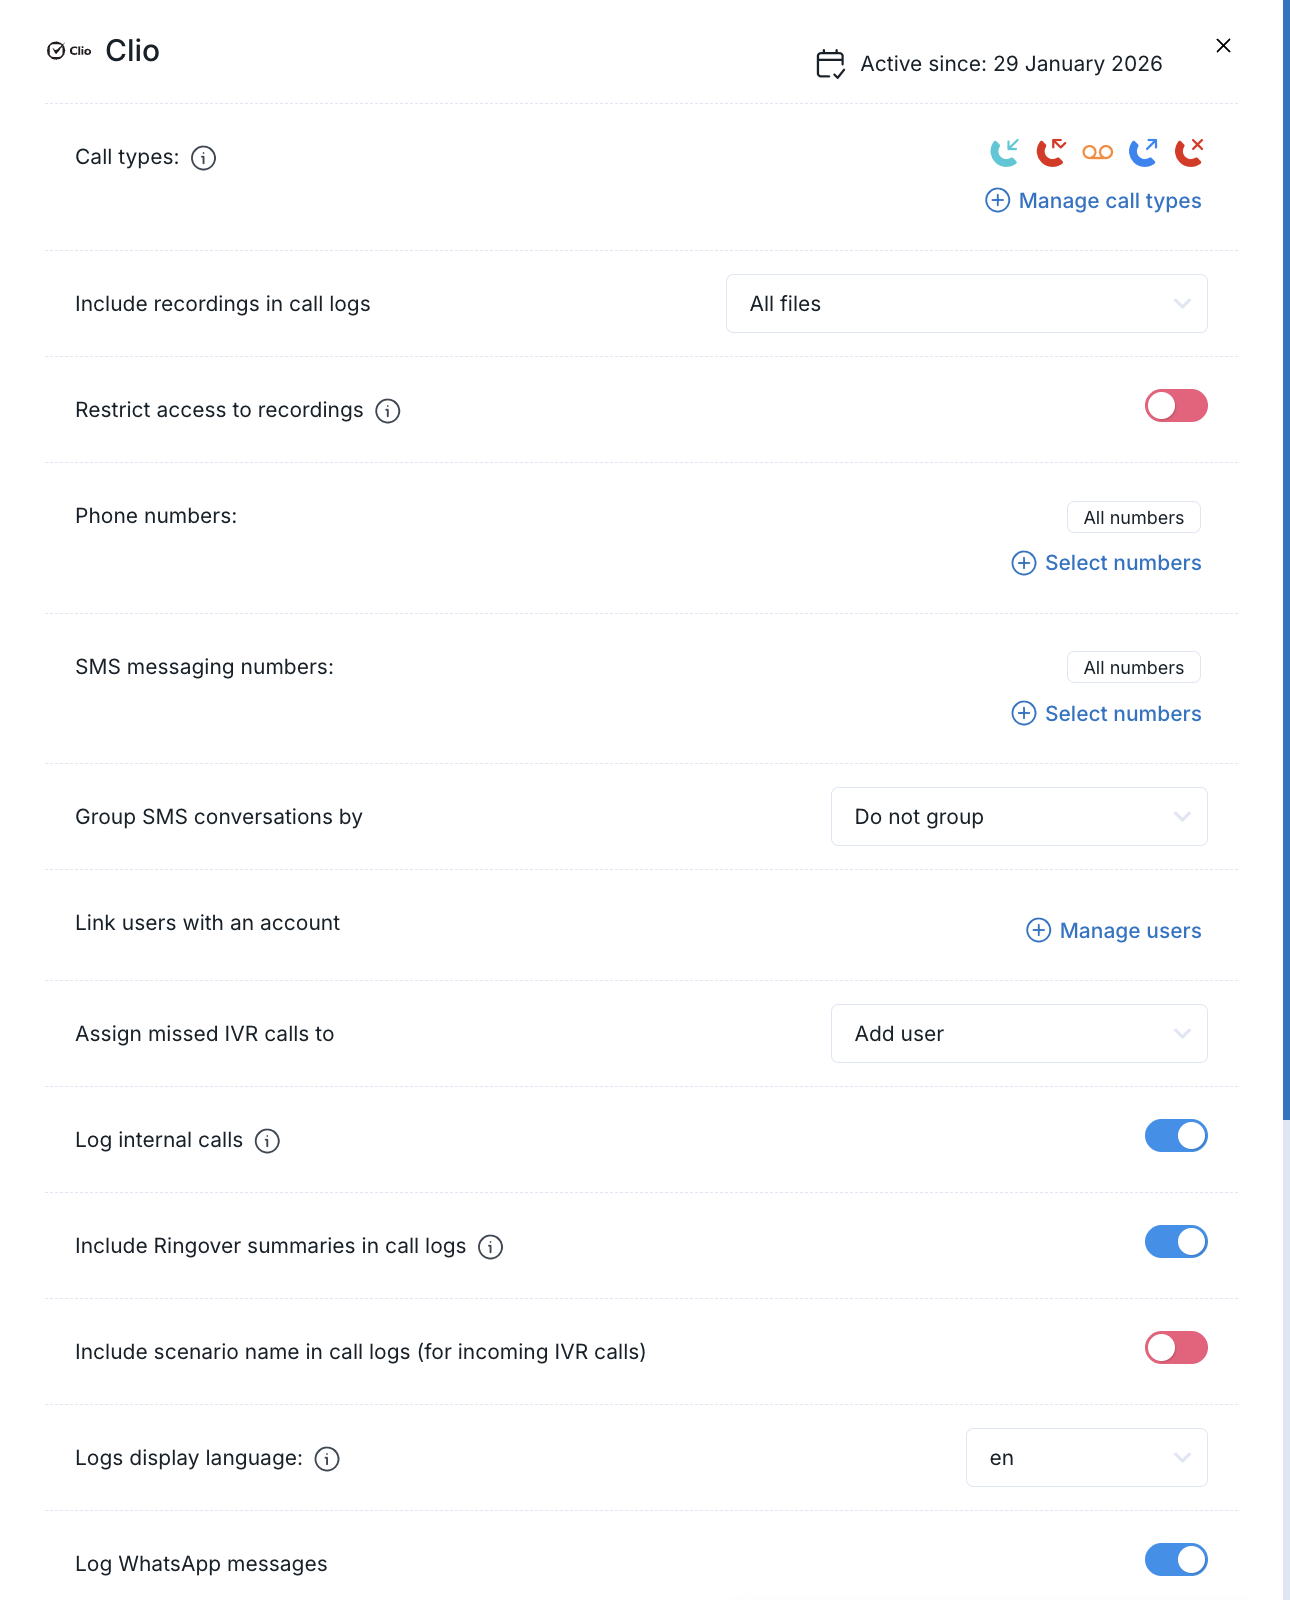Screen dimensions: 1290x1600
Task: Open Manage users link
Action: coord(1114,931)
